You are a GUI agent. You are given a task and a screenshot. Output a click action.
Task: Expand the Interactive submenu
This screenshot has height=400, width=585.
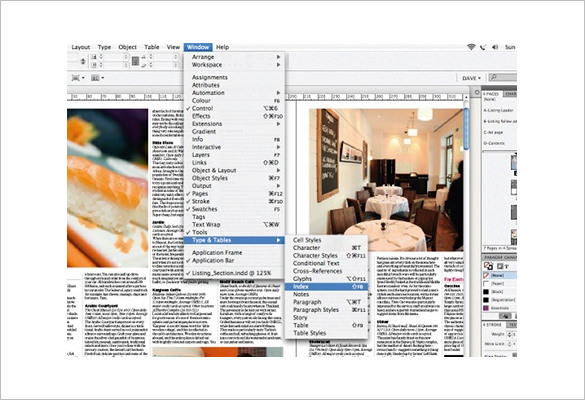pos(234,147)
